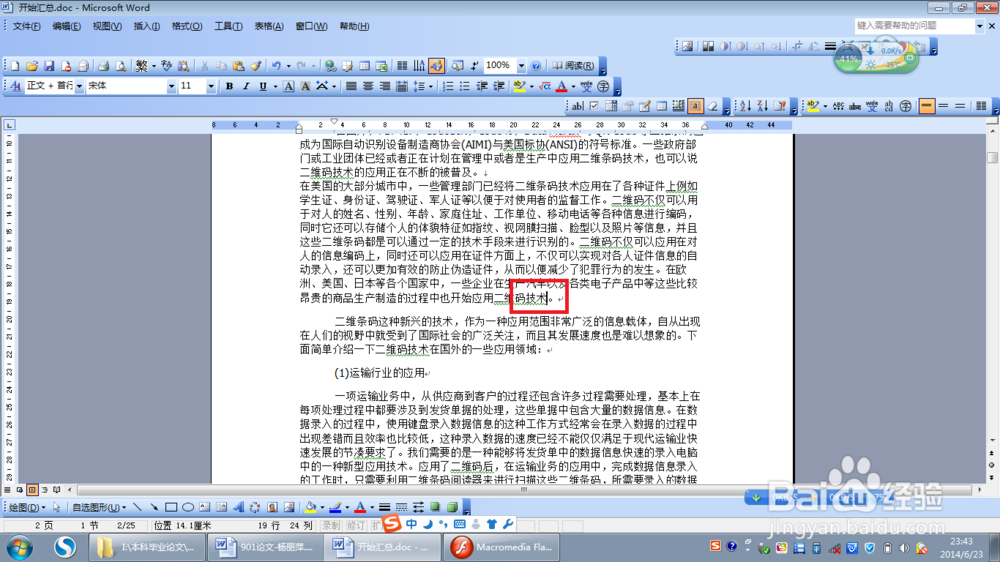
Task: Open the 视图(V) menu
Action: click(x=107, y=26)
